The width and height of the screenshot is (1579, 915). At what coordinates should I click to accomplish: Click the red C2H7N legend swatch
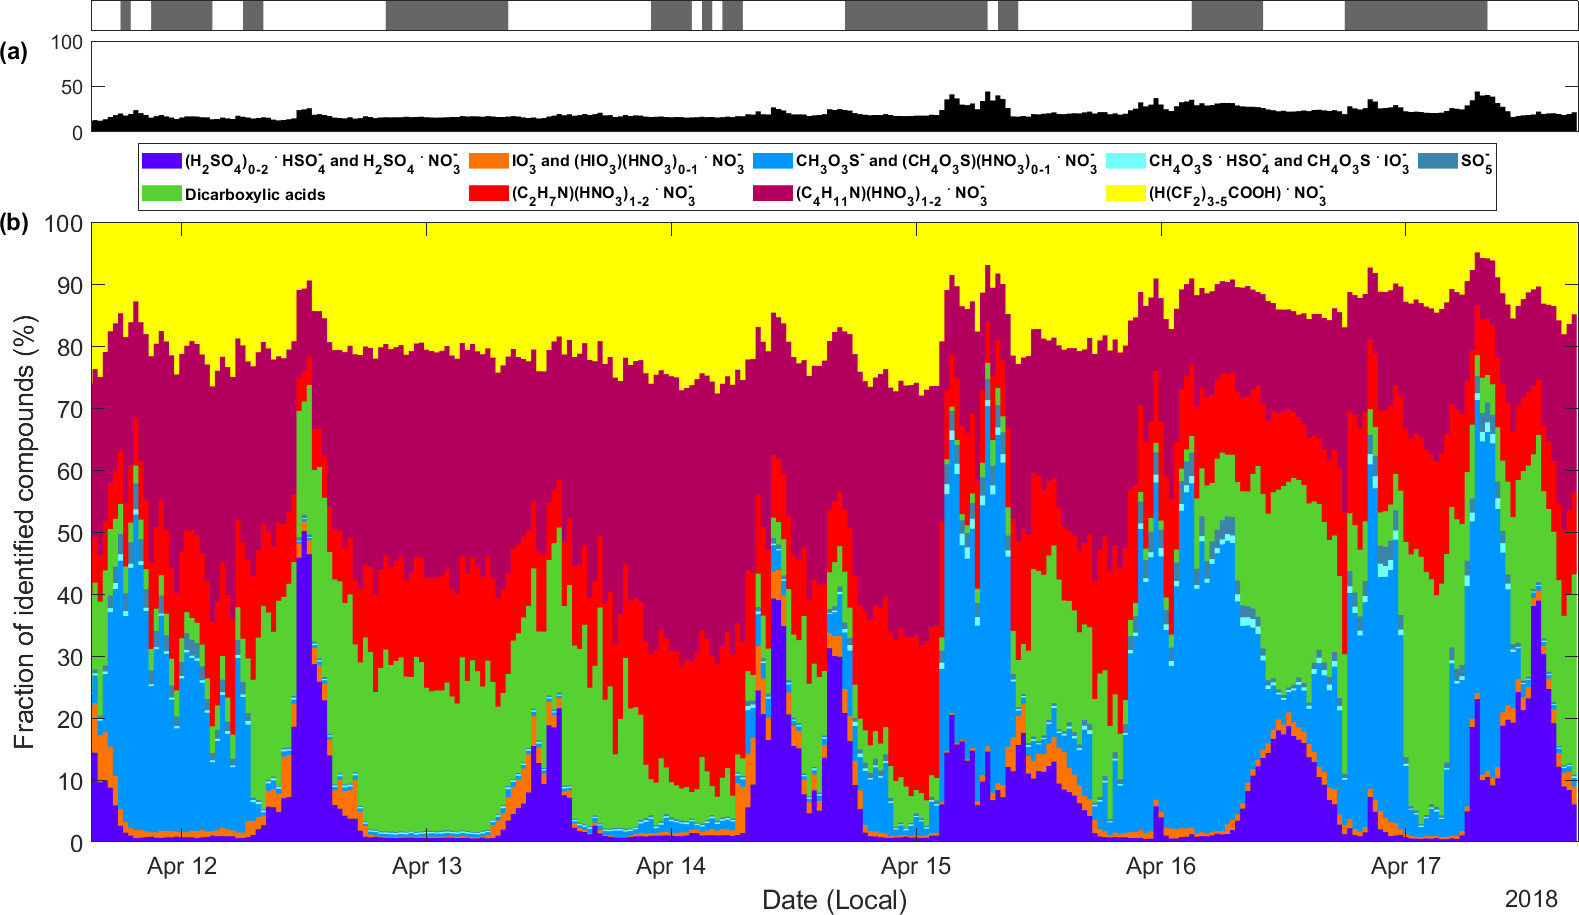point(488,193)
